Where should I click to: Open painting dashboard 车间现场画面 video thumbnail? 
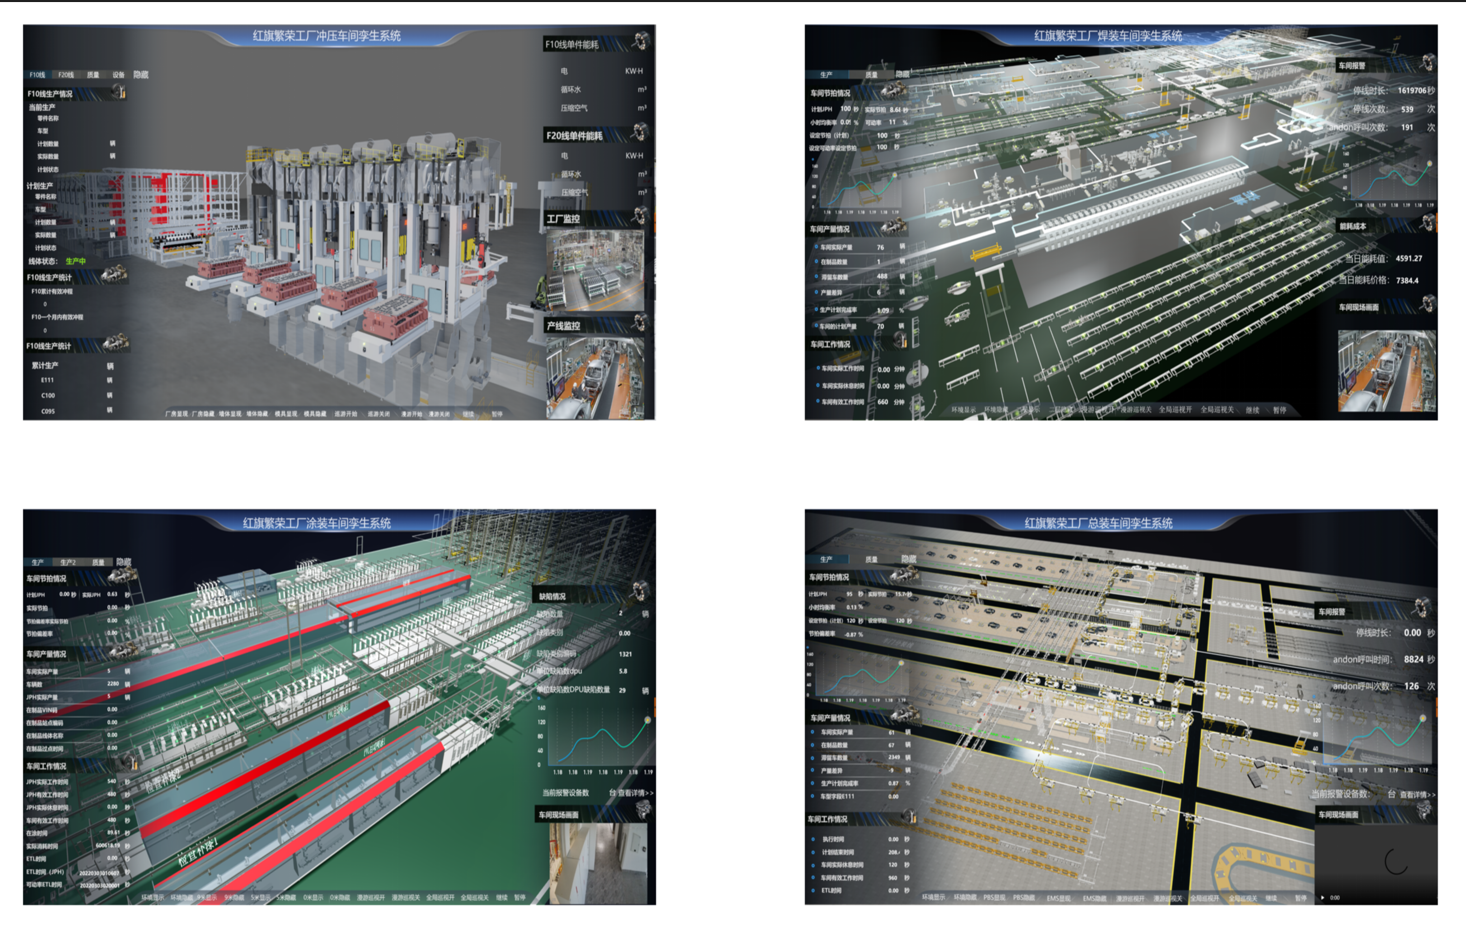(598, 863)
